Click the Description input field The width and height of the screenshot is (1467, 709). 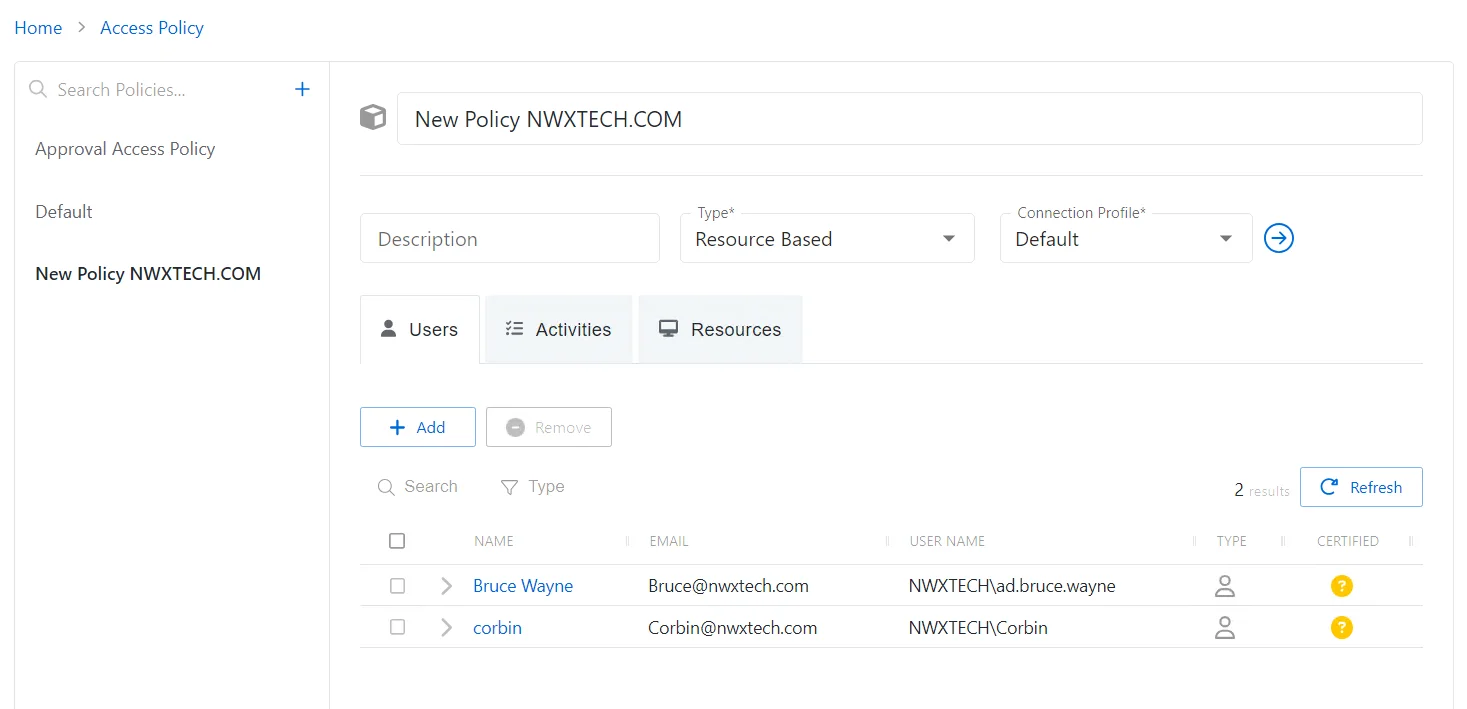(510, 238)
